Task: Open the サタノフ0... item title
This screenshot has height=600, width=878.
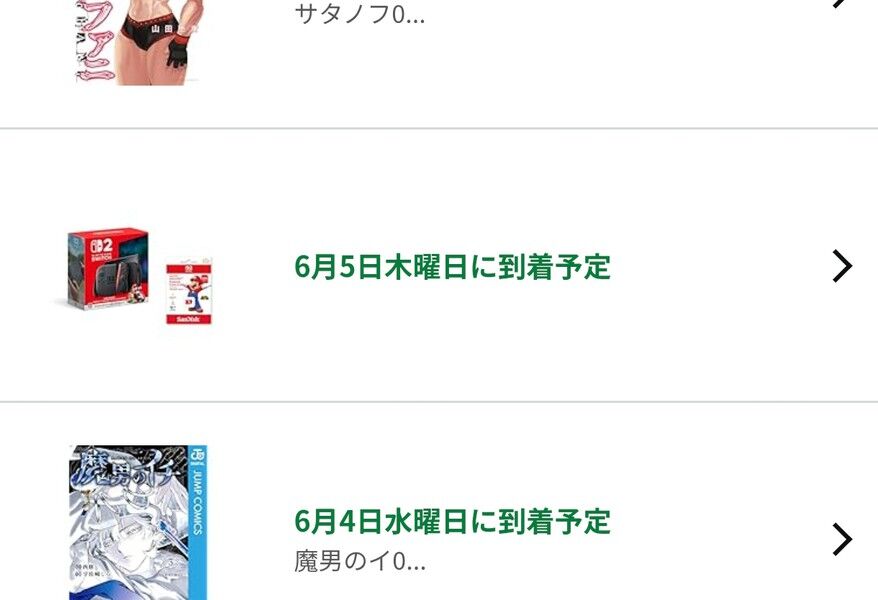Action: [359, 14]
